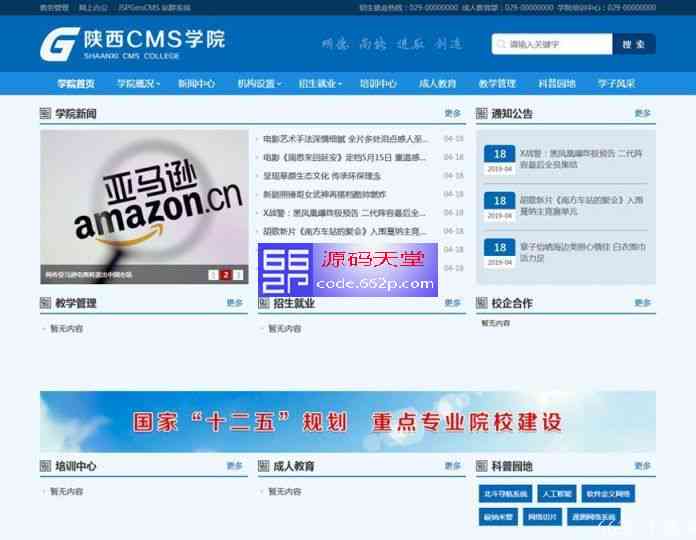This screenshot has height=540, width=696.
Task: Click the keyword search input field
Action: 557,45
